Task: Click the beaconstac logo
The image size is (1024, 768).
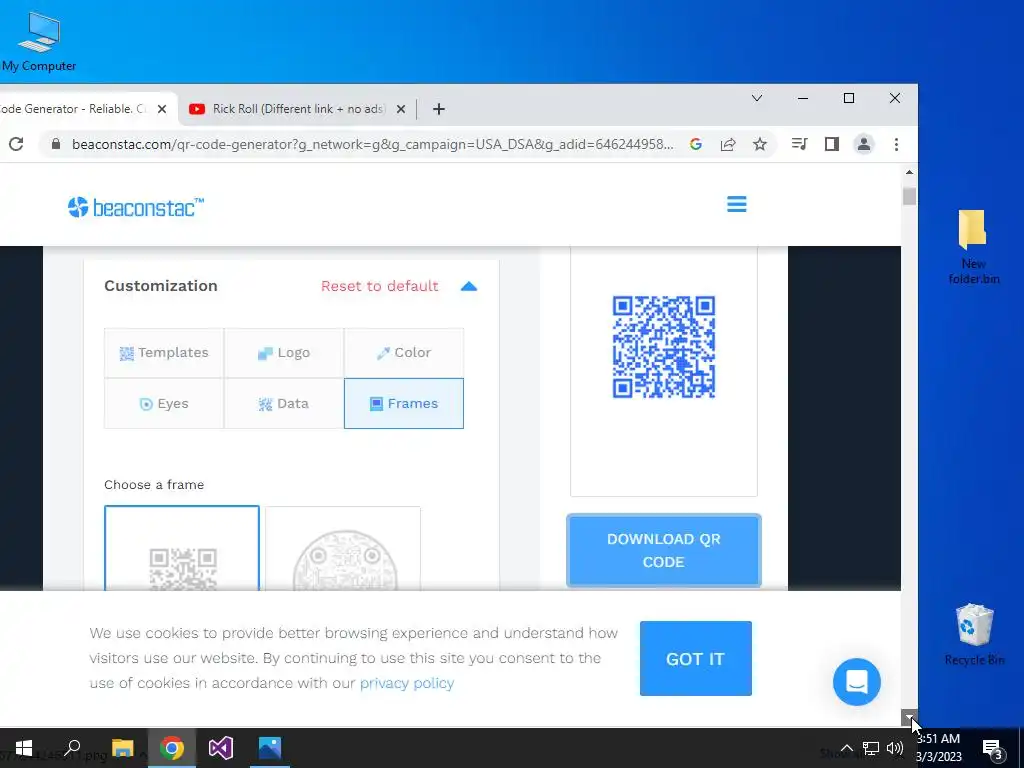Action: [x=136, y=207]
